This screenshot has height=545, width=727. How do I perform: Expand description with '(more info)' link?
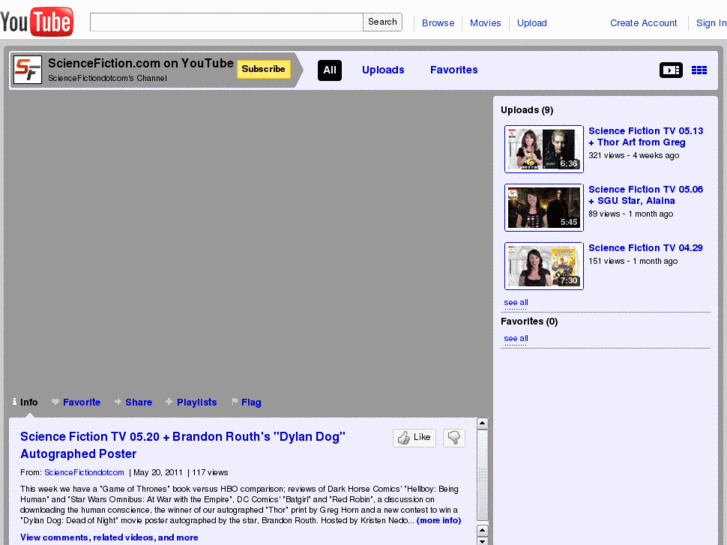439,520
